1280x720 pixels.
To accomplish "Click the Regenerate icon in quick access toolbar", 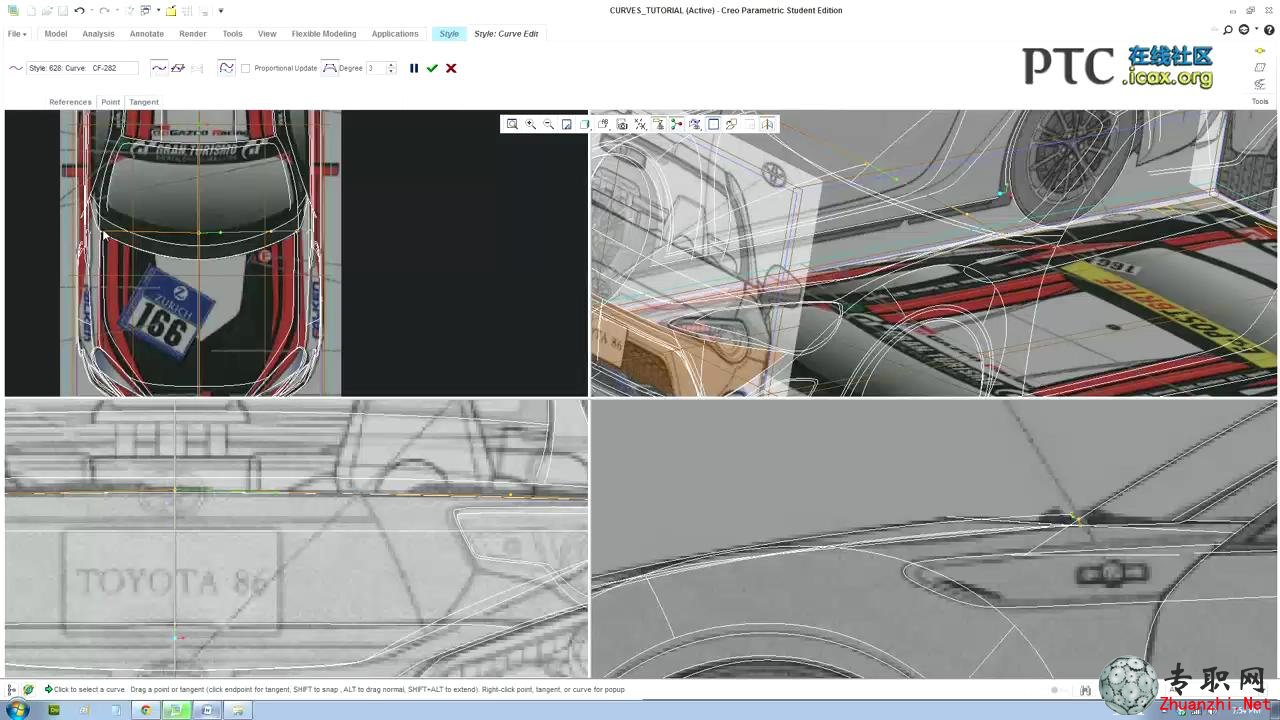I will pyautogui.click(x=131, y=11).
